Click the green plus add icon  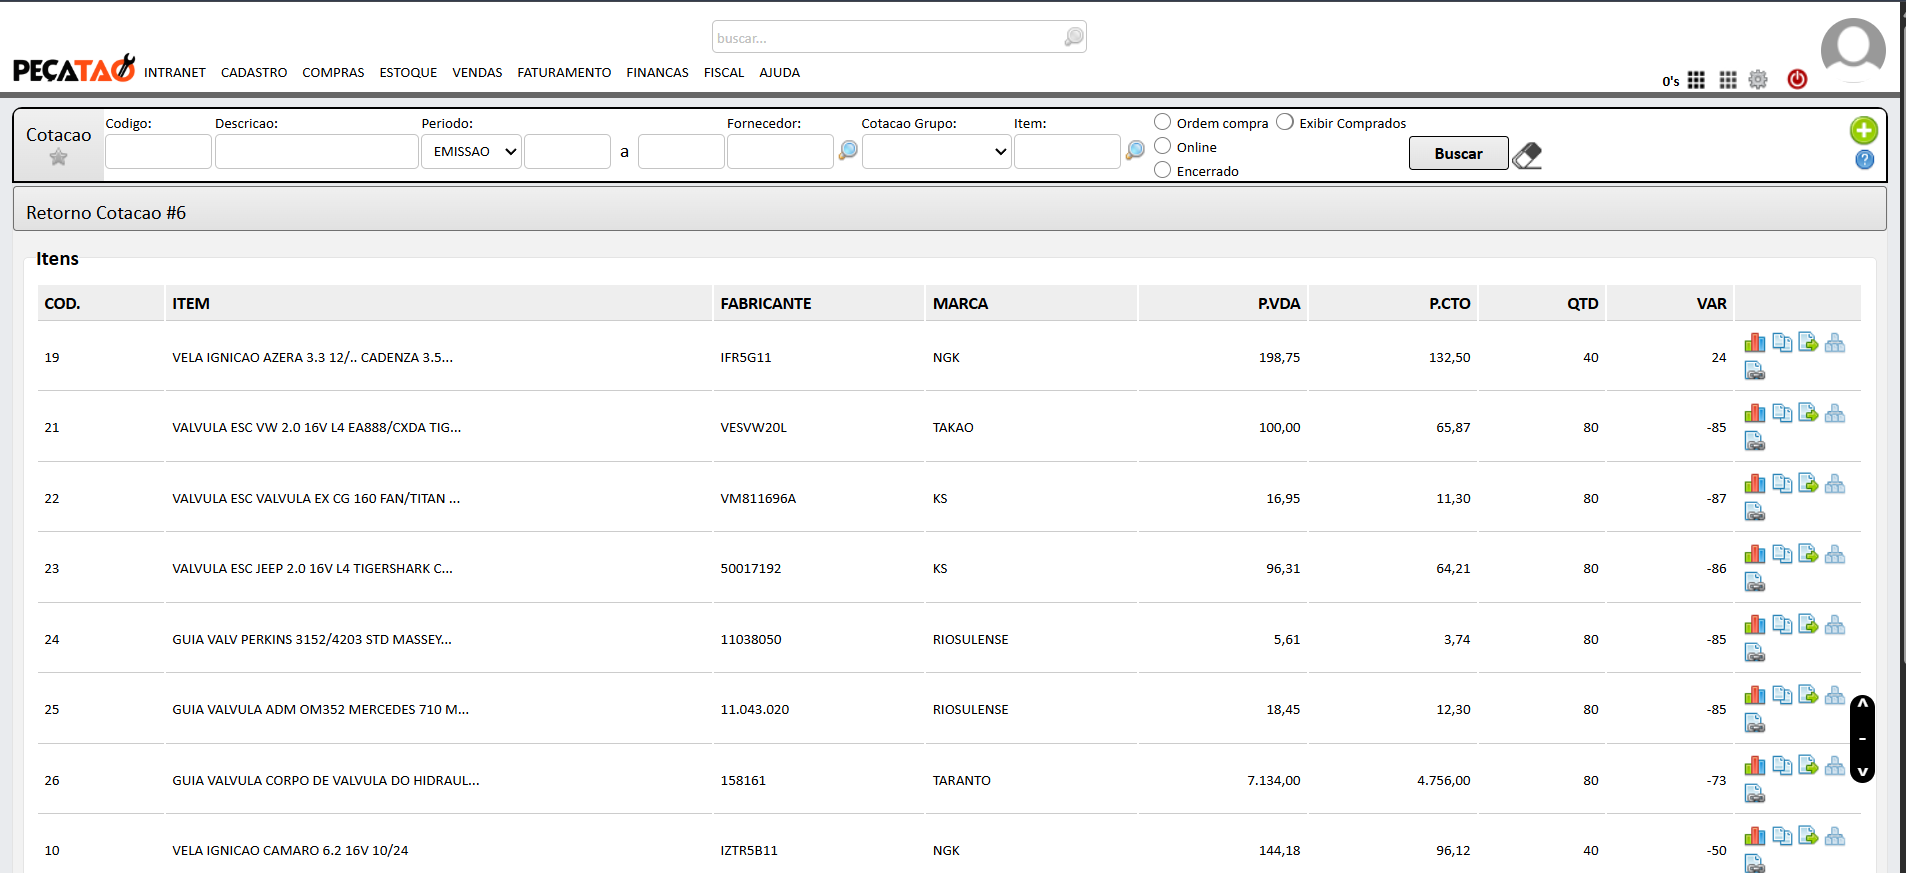pyautogui.click(x=1863, y=130)
